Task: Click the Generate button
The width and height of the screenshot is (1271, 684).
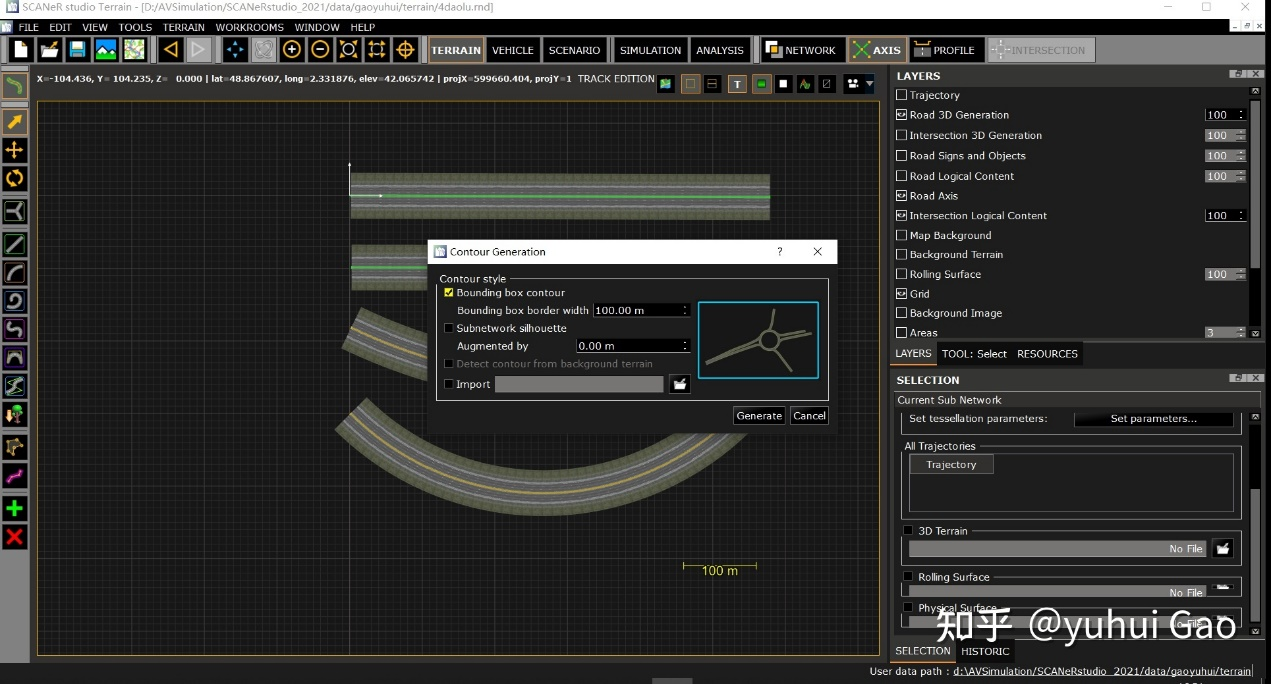Action: [x=759, y=416]
